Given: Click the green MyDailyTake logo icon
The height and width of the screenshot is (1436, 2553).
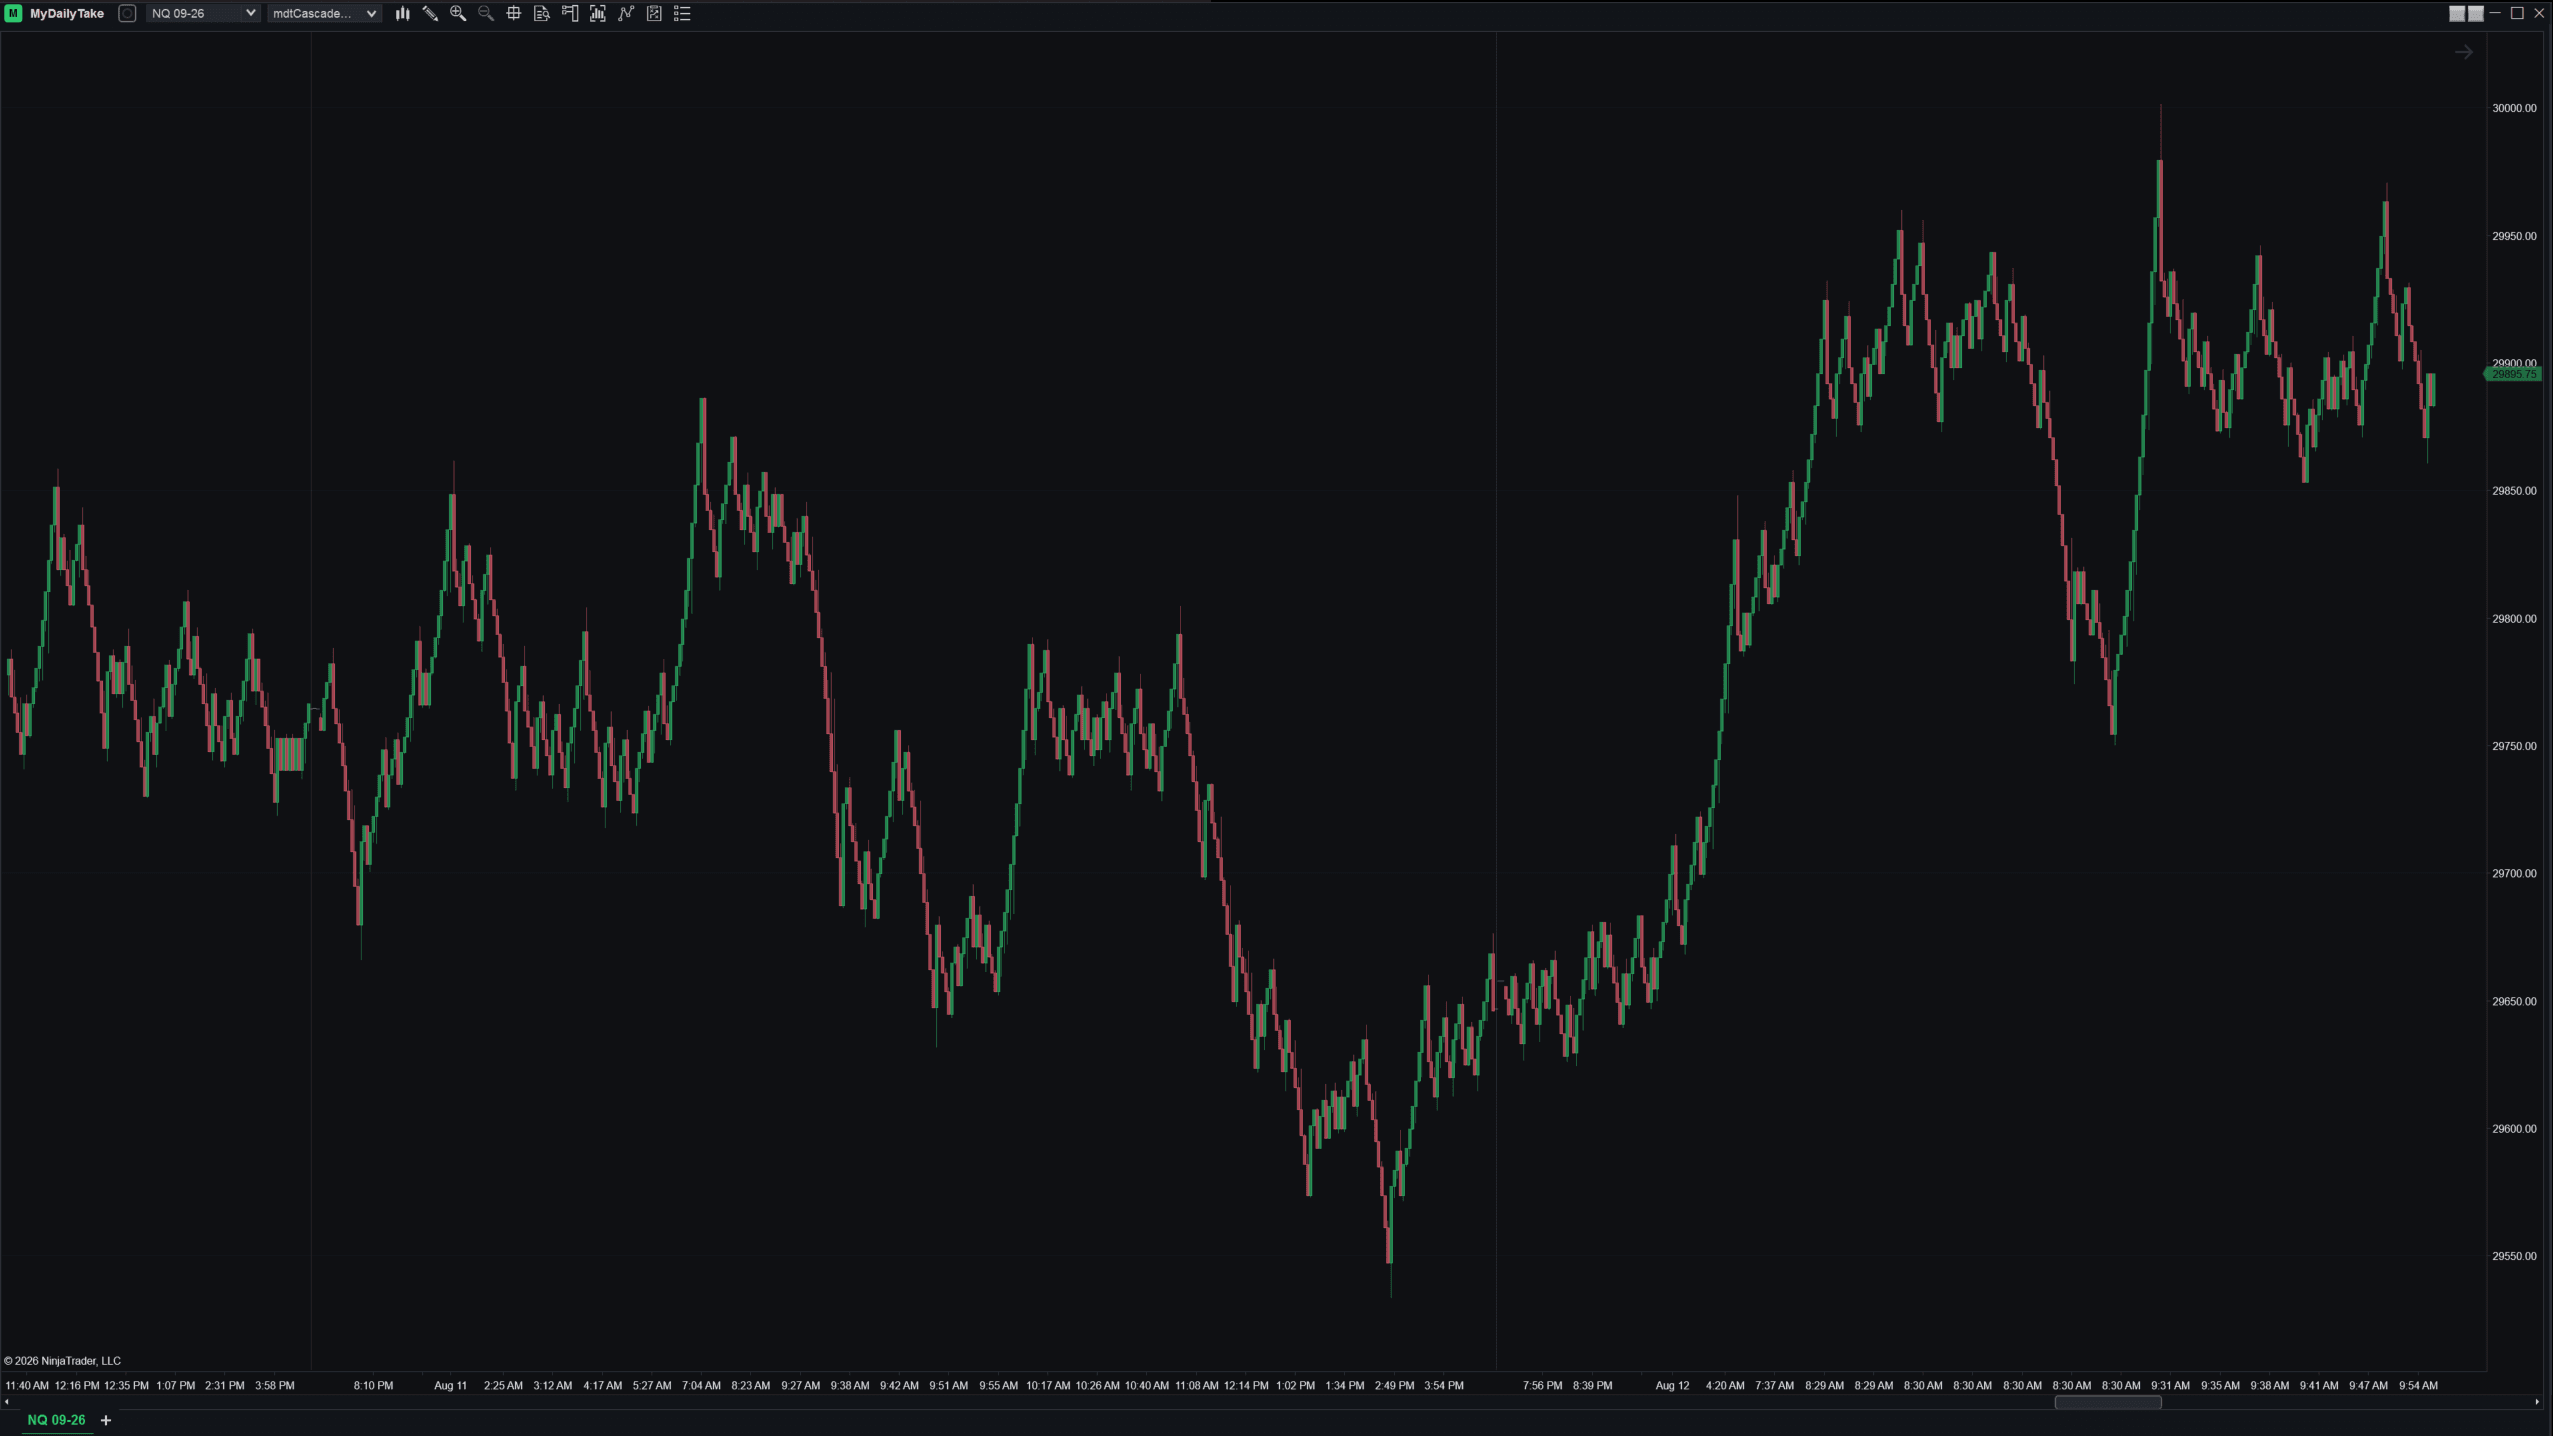Looking at the screenshot, I should tap(13, 13).
